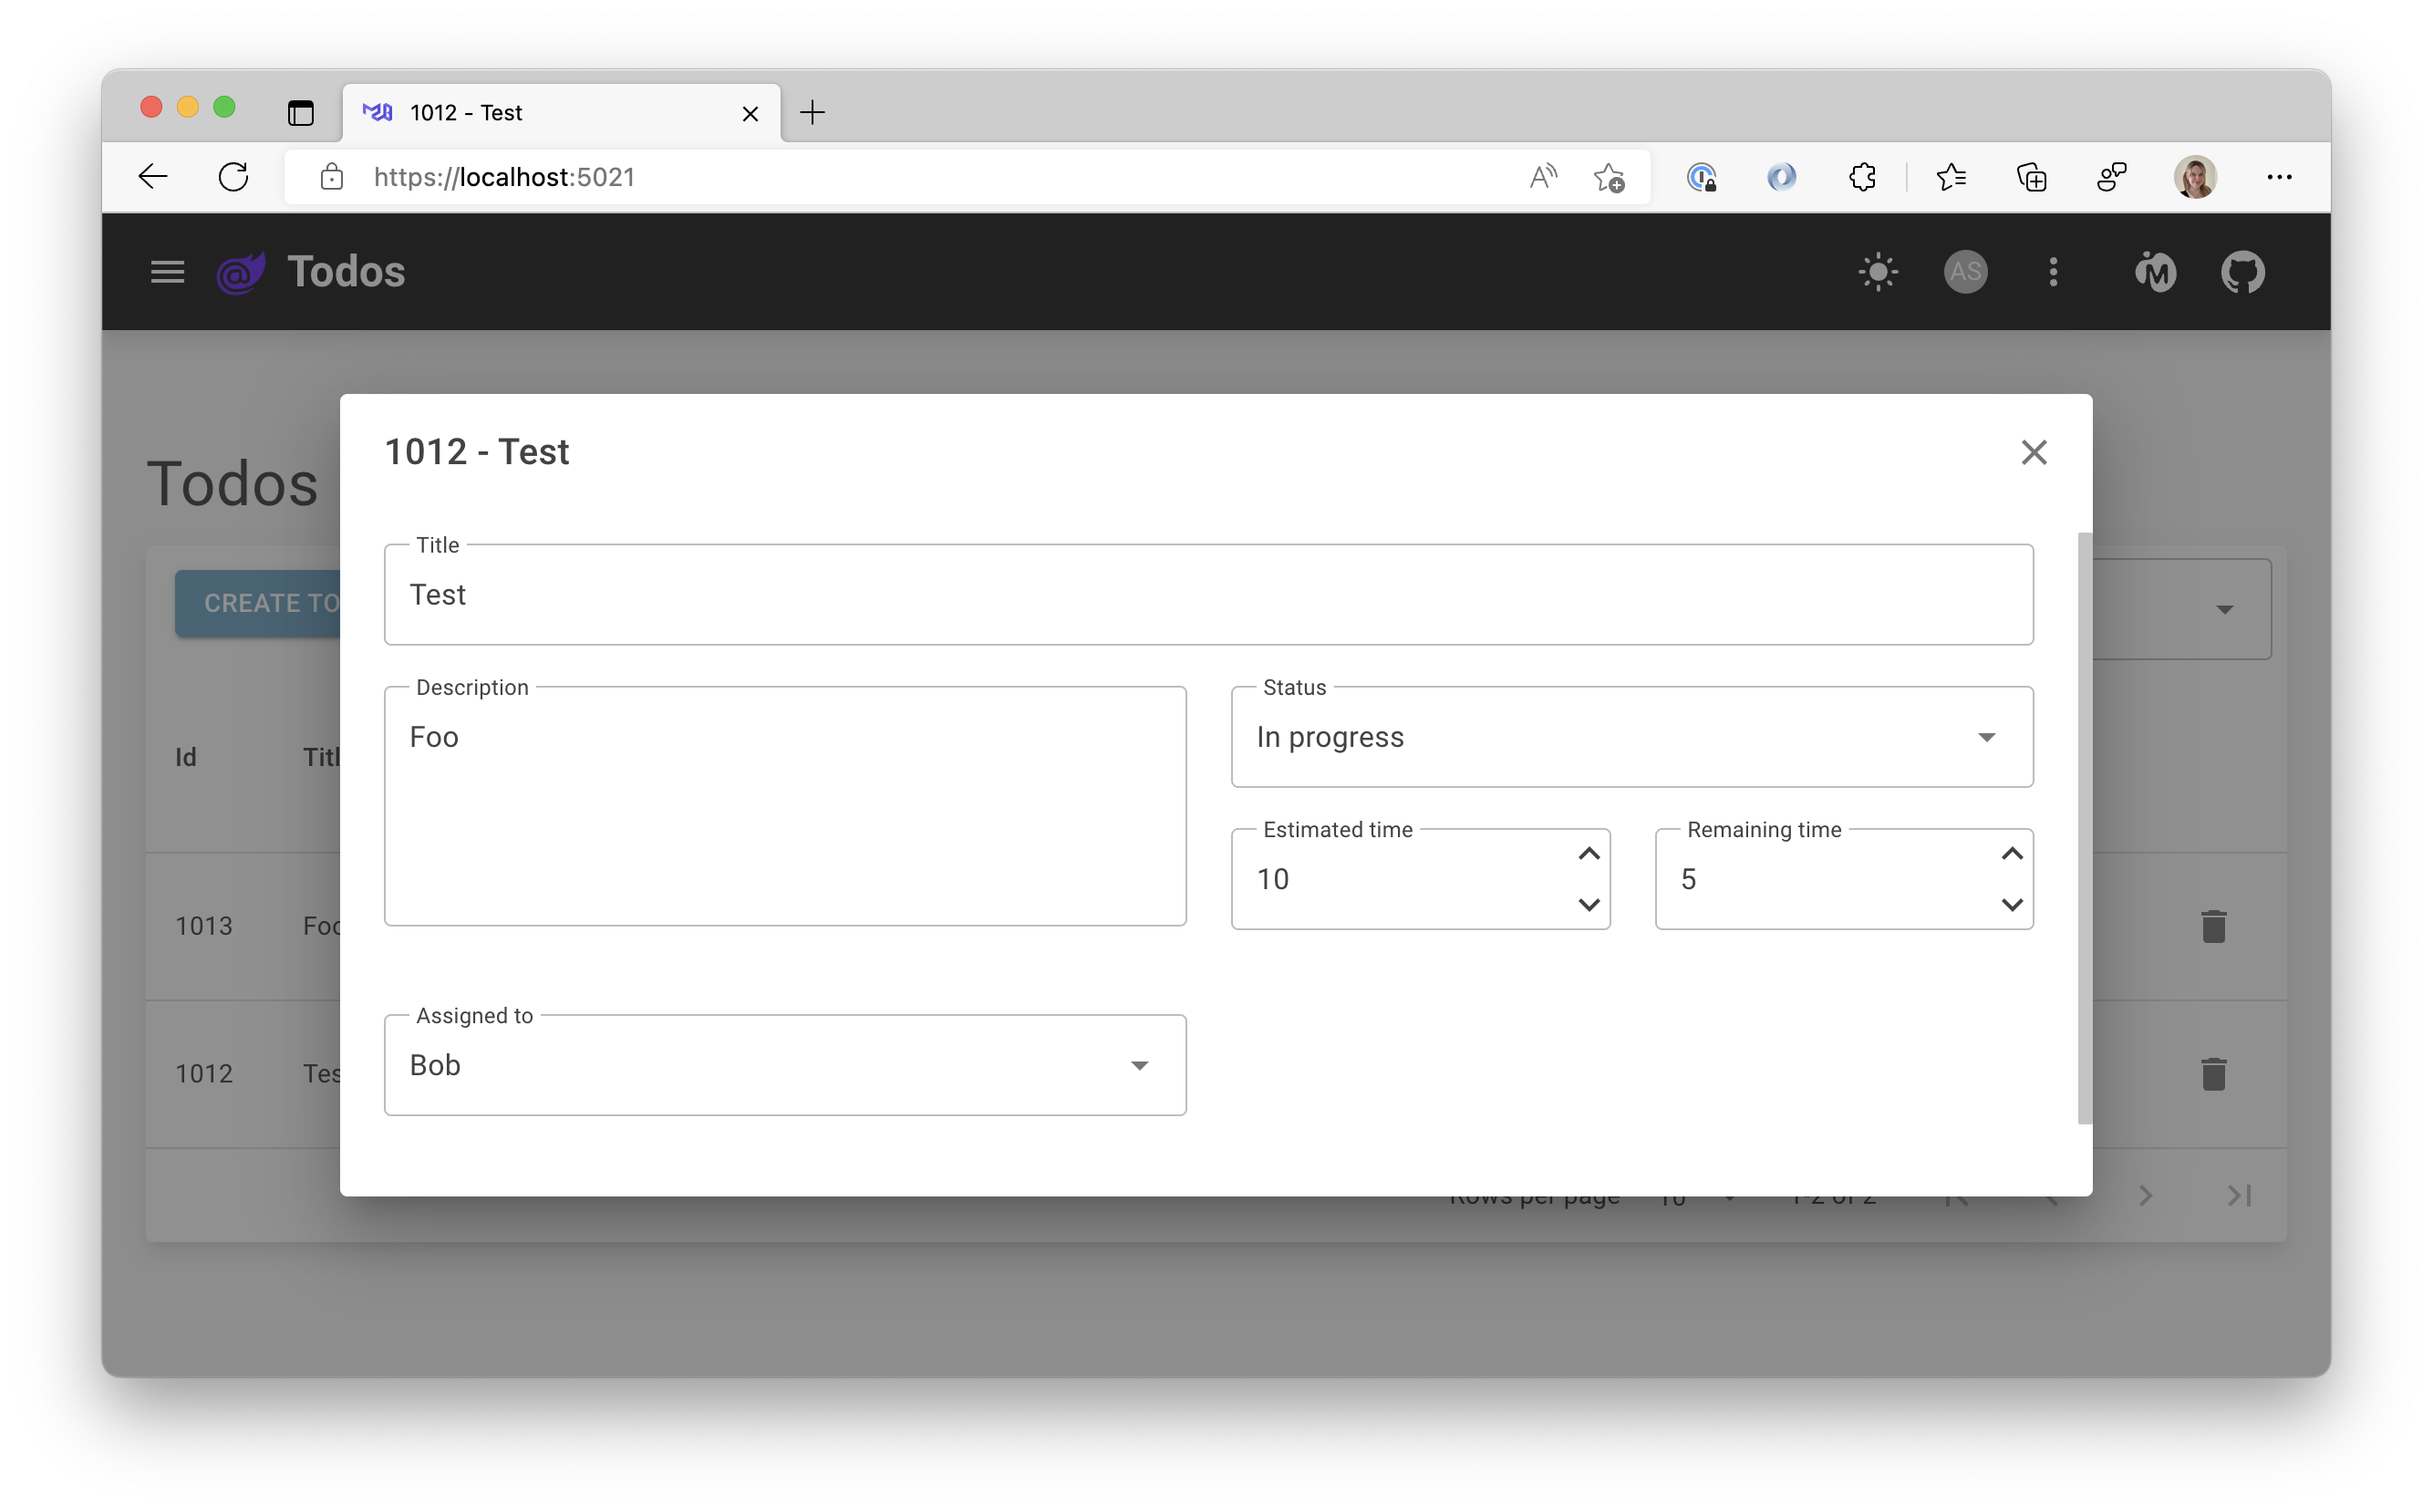Open the Status dropdown
This screenshot has height=1512, width=2433.
click(x=1631, y=737)
